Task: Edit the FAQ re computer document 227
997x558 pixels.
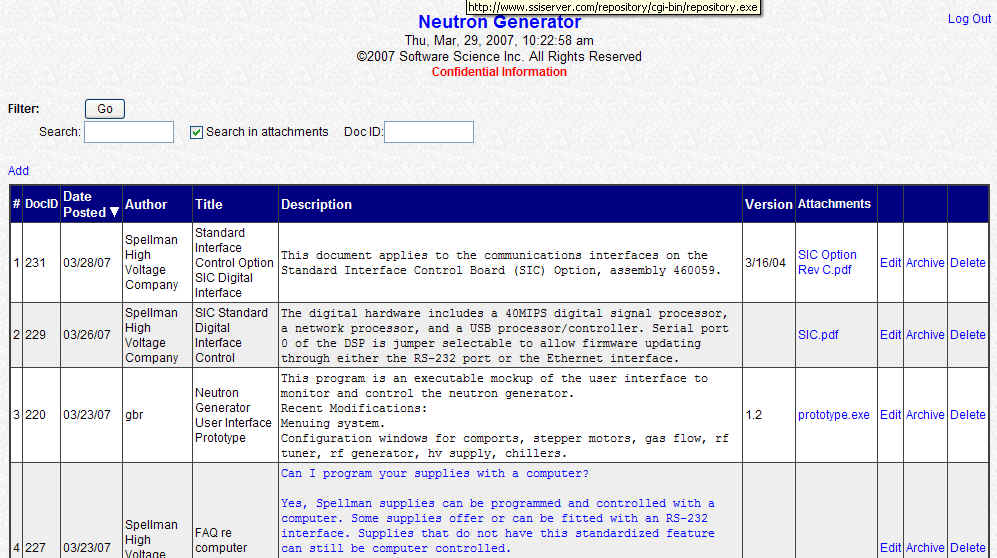Action: pos(890,547)
